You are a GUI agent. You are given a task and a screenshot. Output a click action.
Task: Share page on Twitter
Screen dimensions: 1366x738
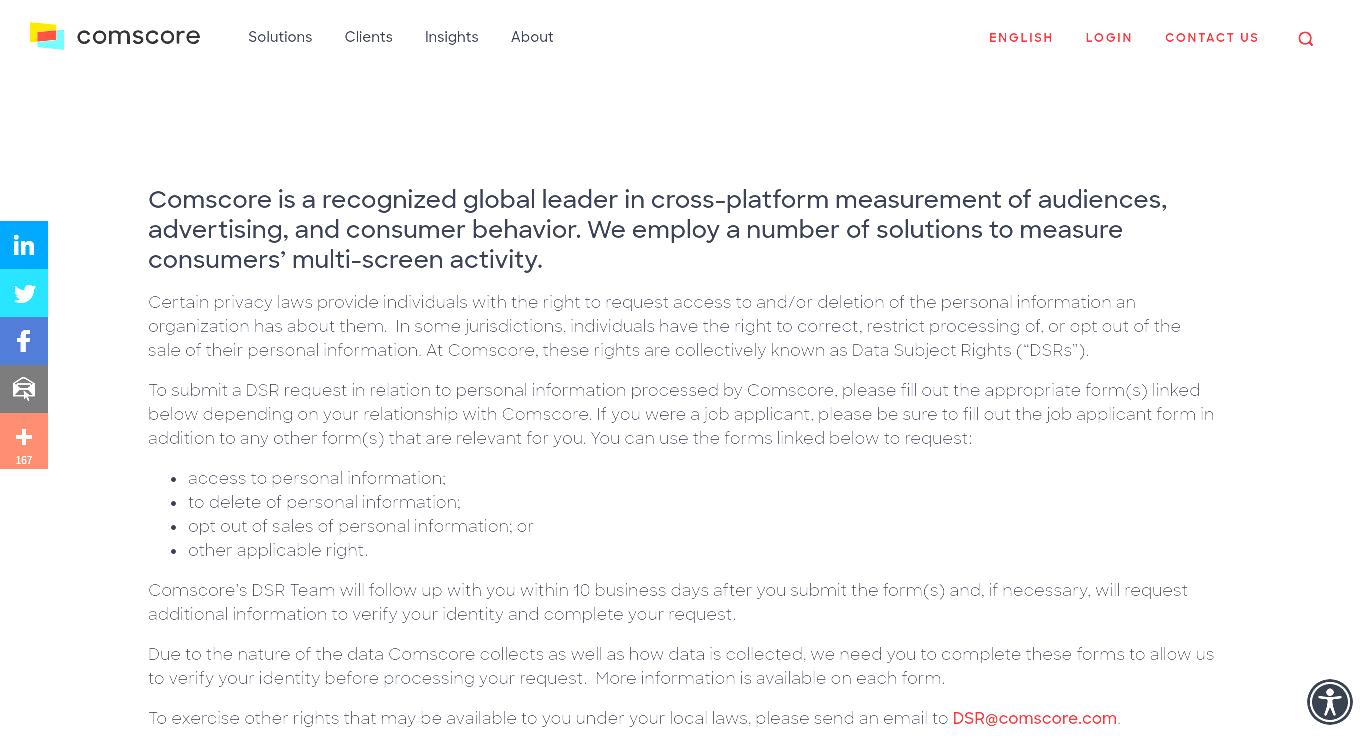pyautogui.click(x=24, y=293)
